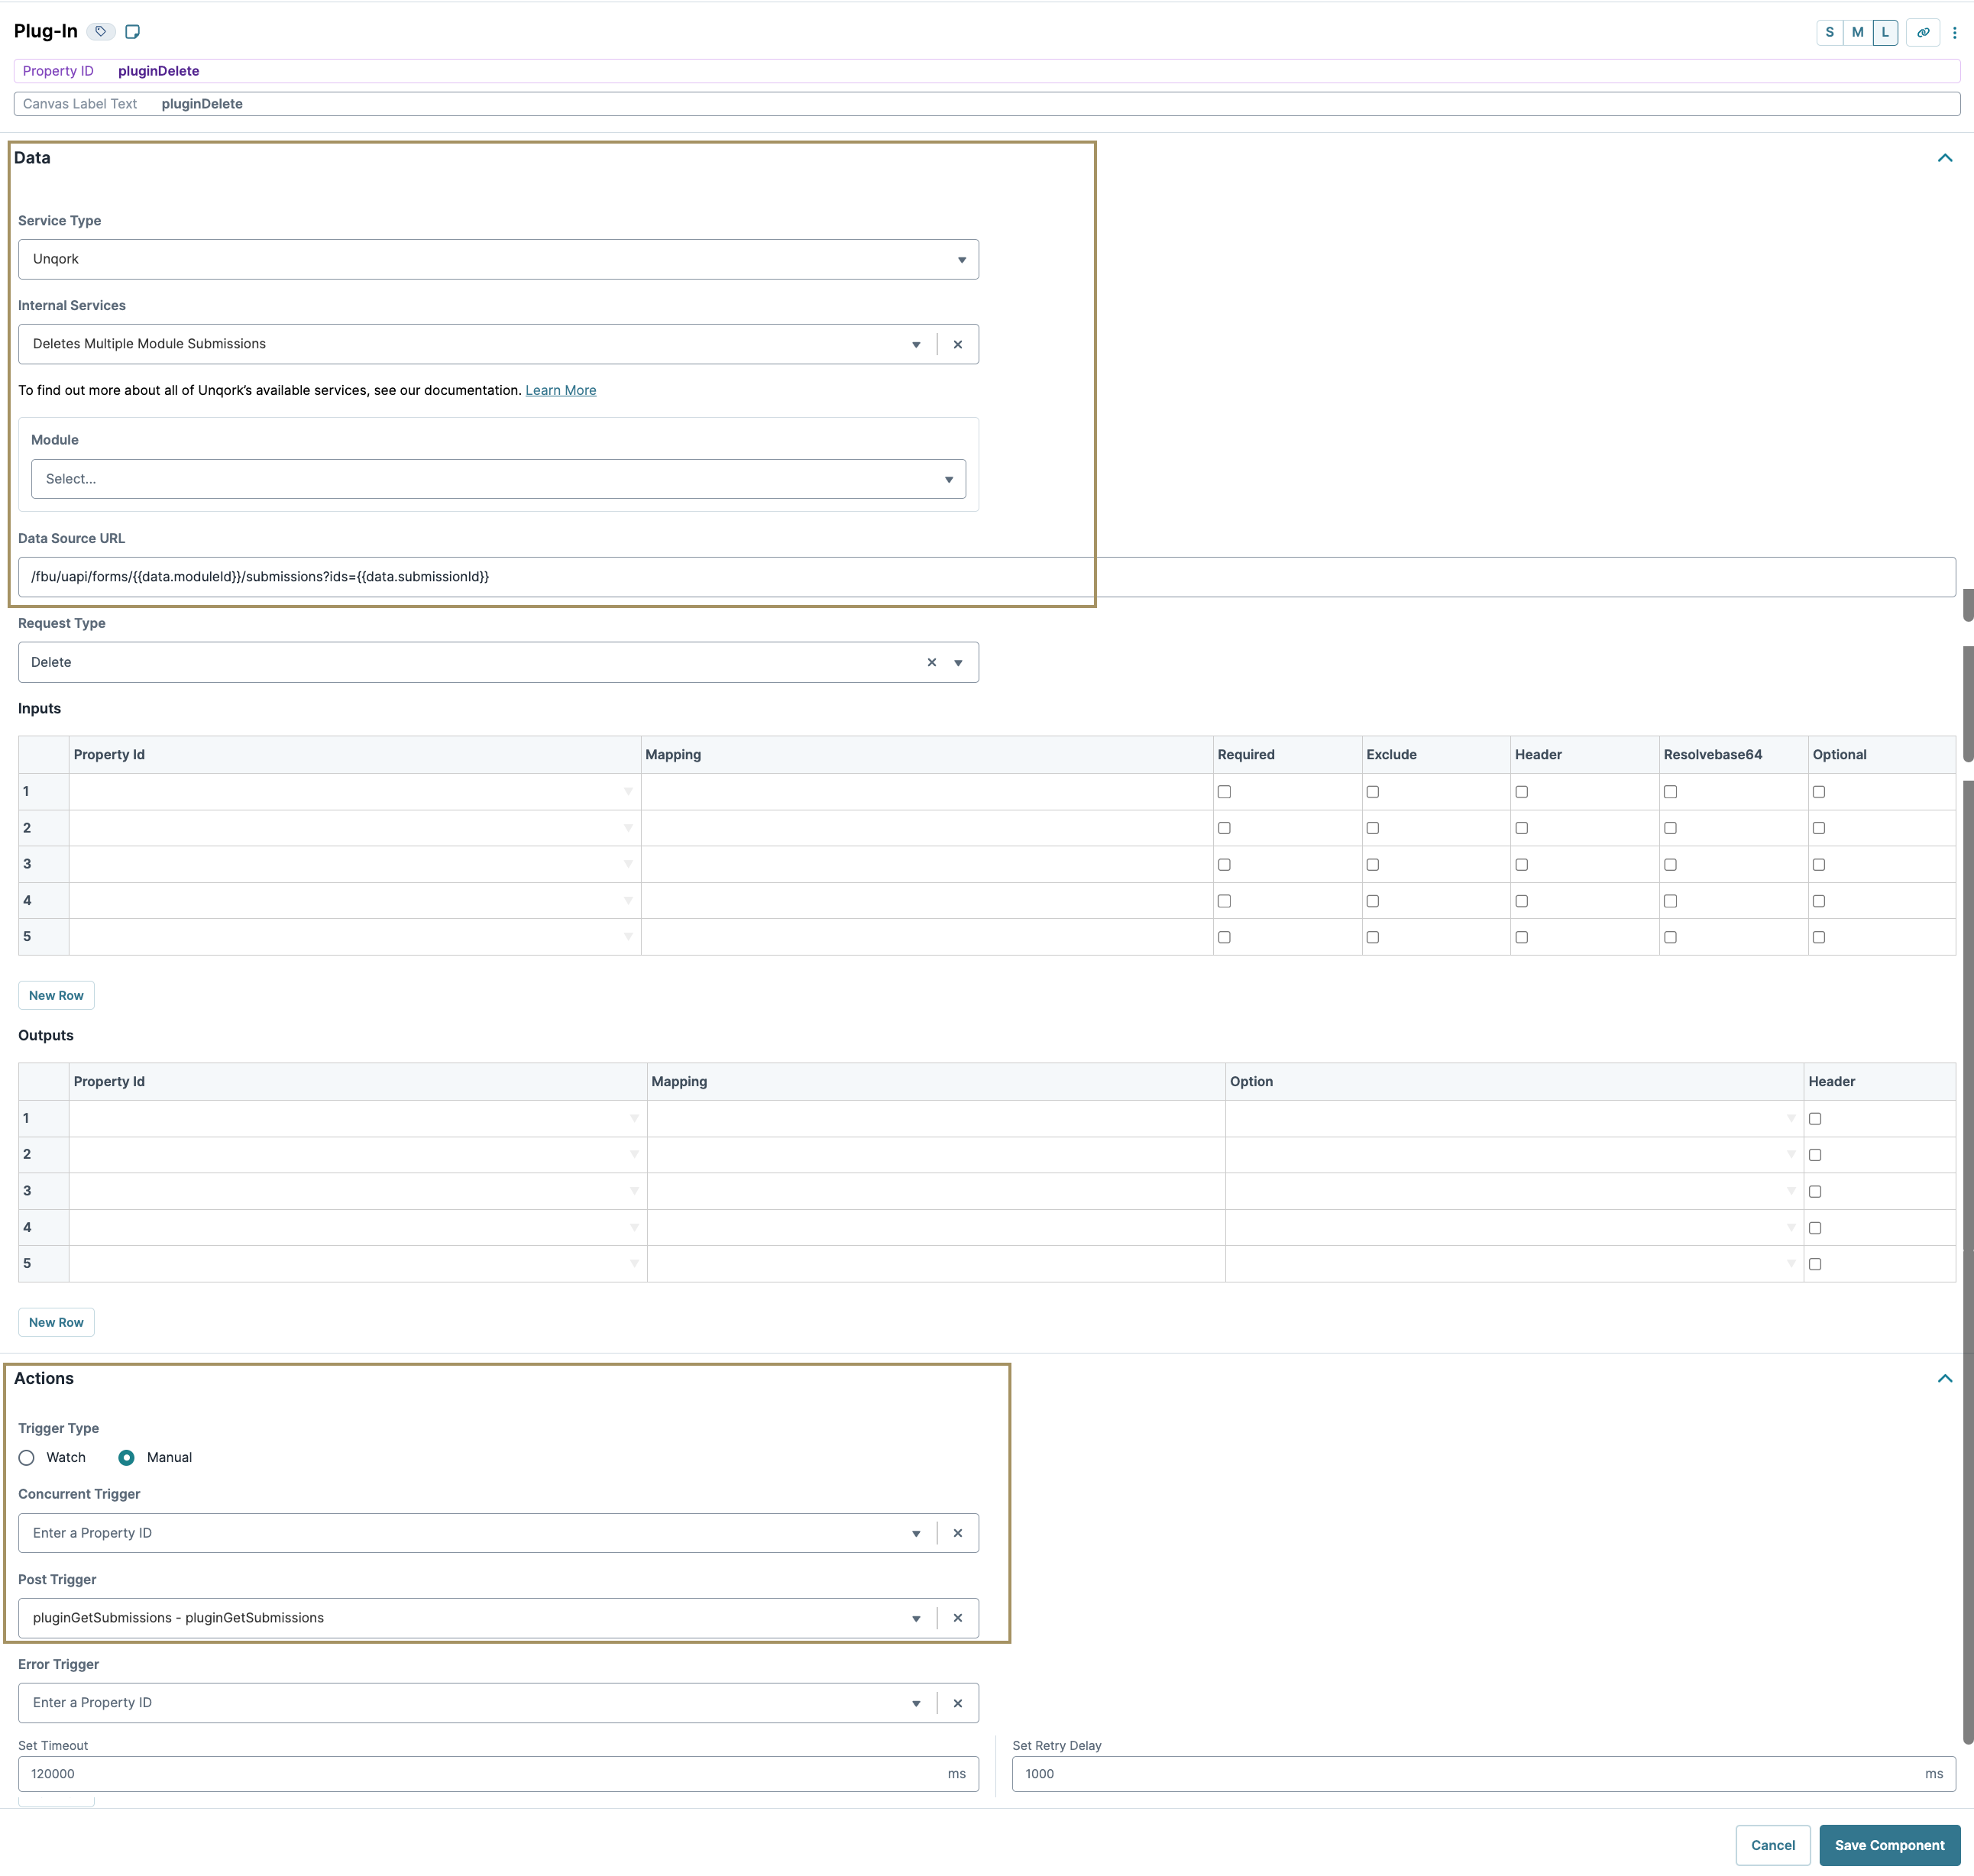This screenshot has height=1876, width=1974.
Task: Clear the Error Trigger field with its X
Action: point(957,1702)
